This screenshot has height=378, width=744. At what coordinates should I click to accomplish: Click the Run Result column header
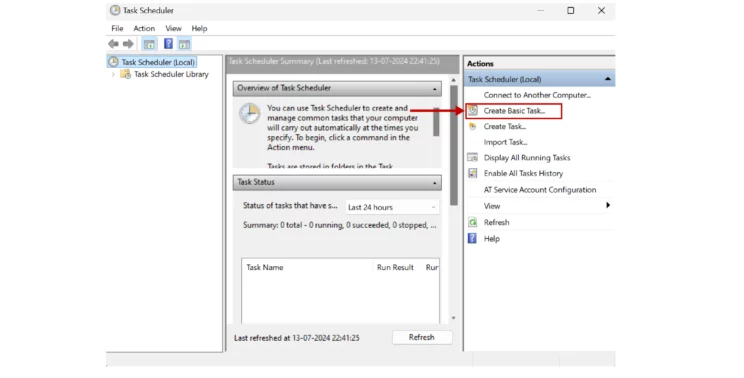point(395,267)
